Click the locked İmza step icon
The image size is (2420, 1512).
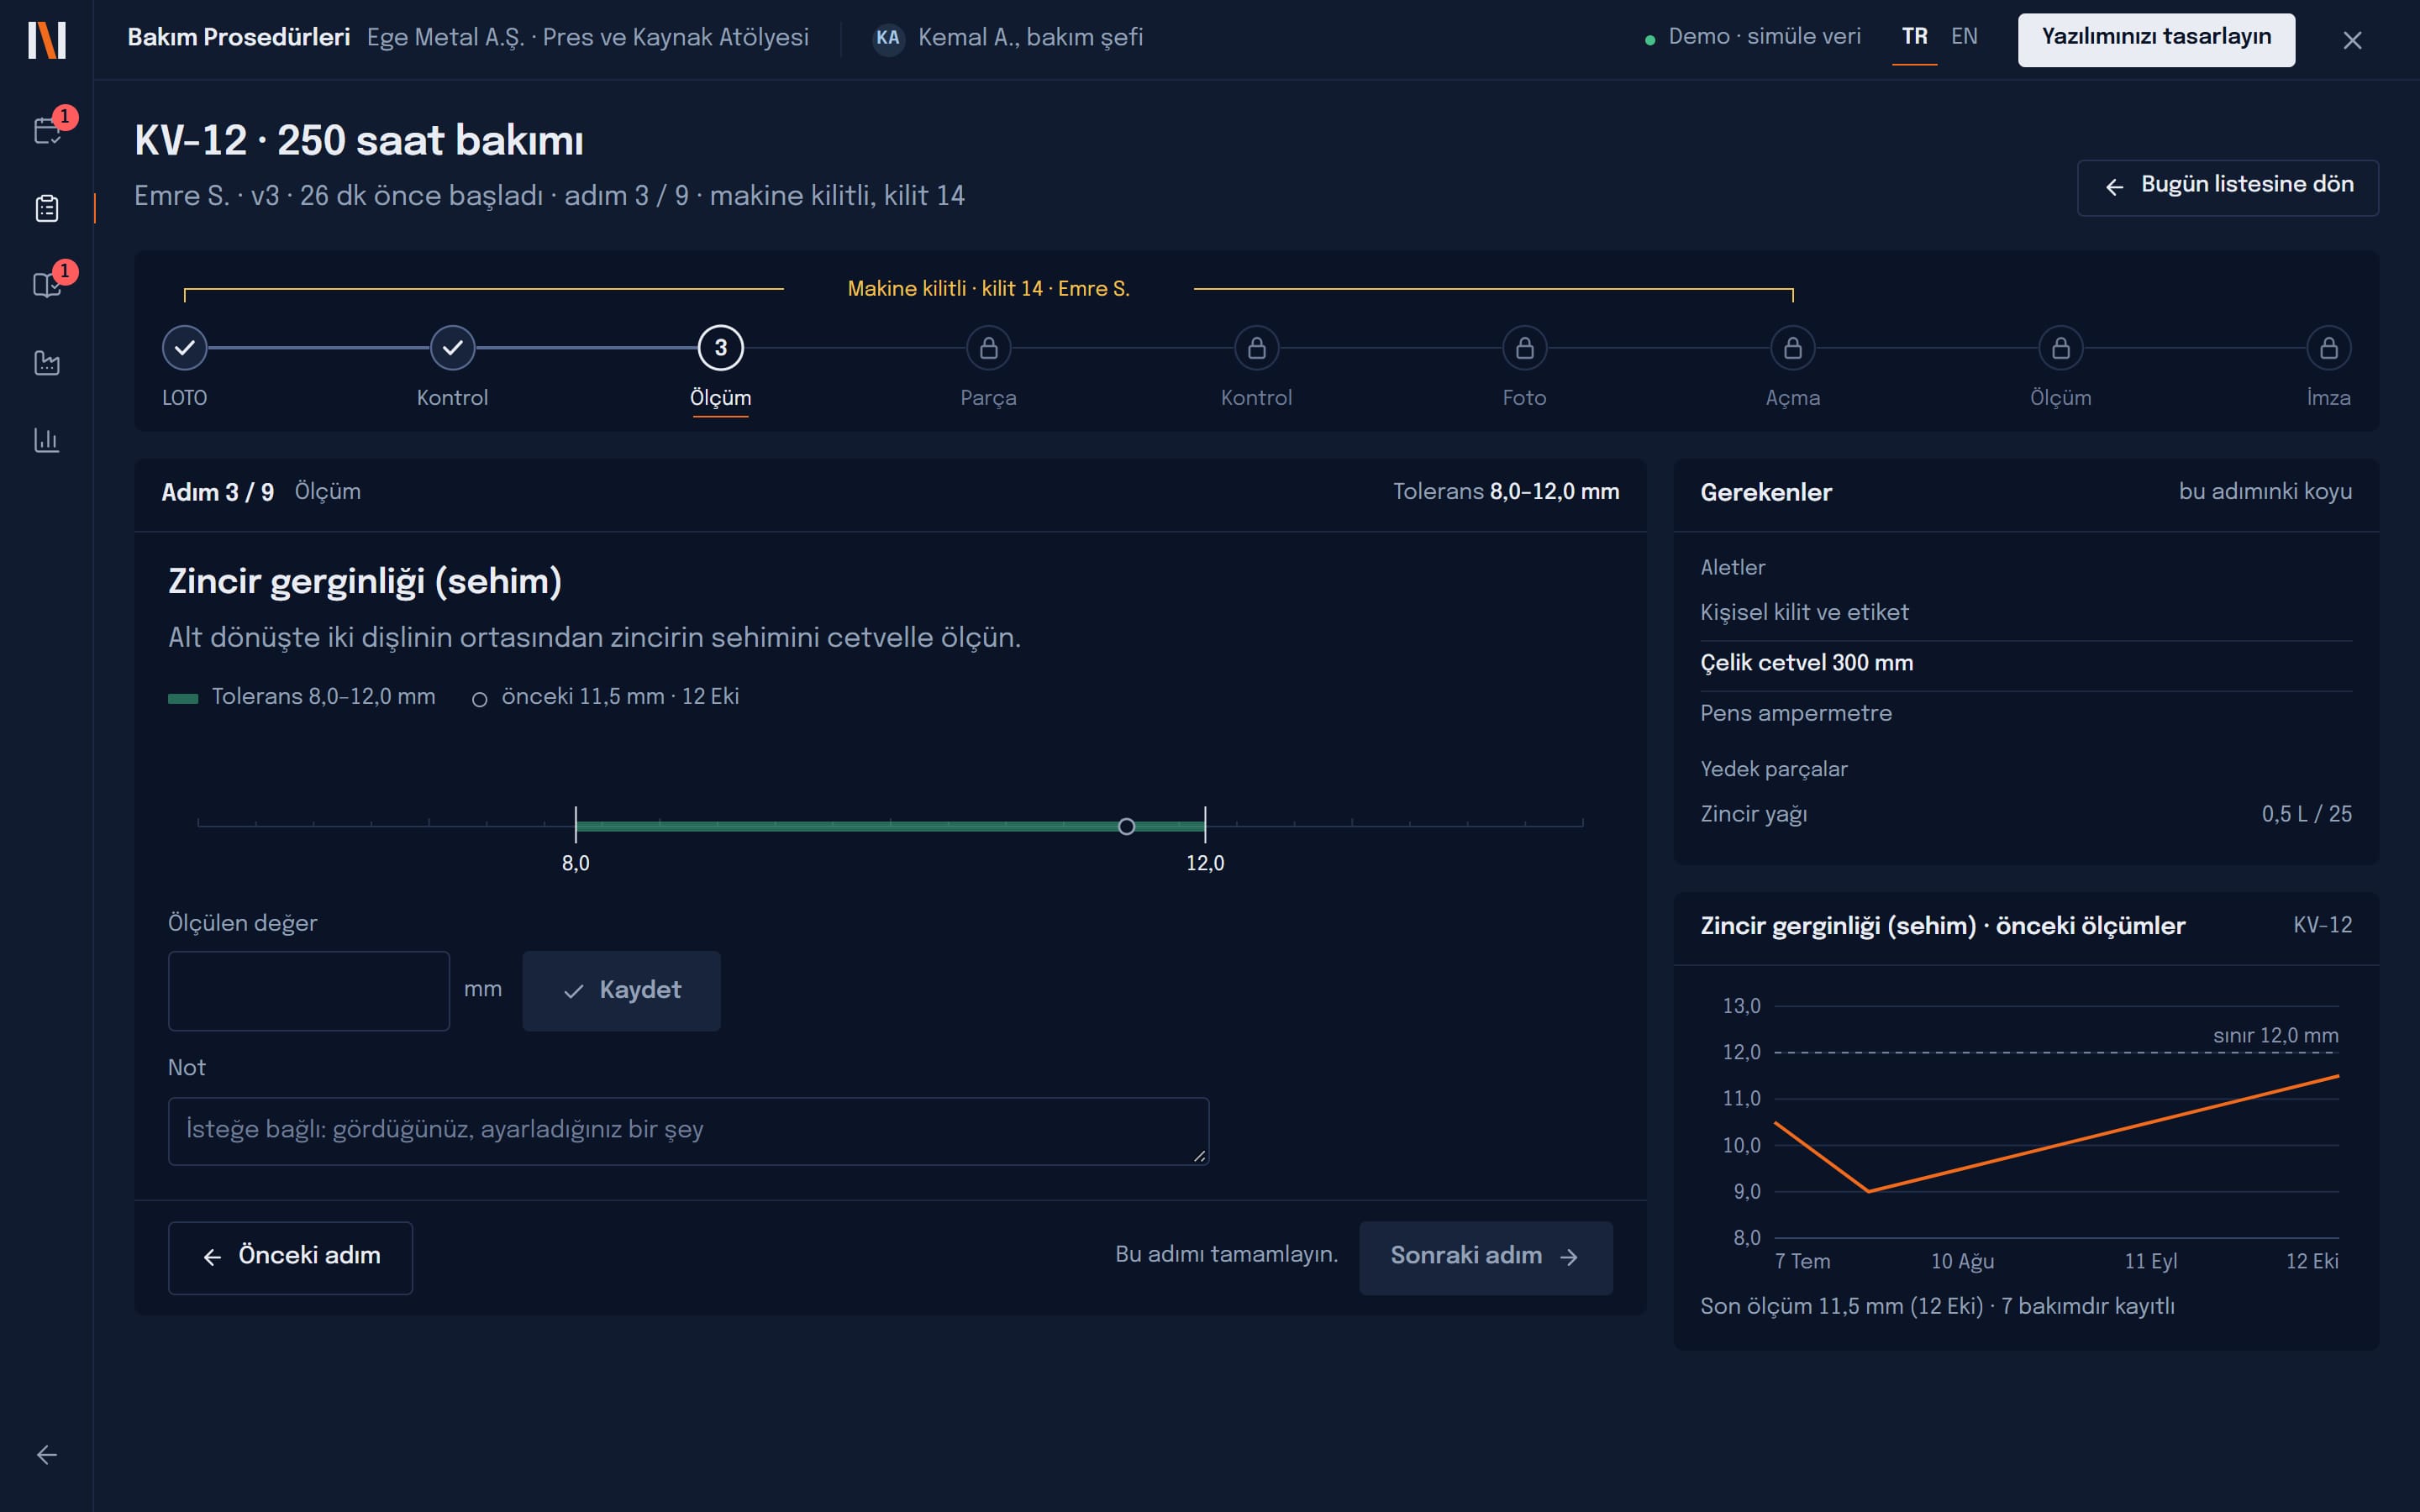(2329, 348)
